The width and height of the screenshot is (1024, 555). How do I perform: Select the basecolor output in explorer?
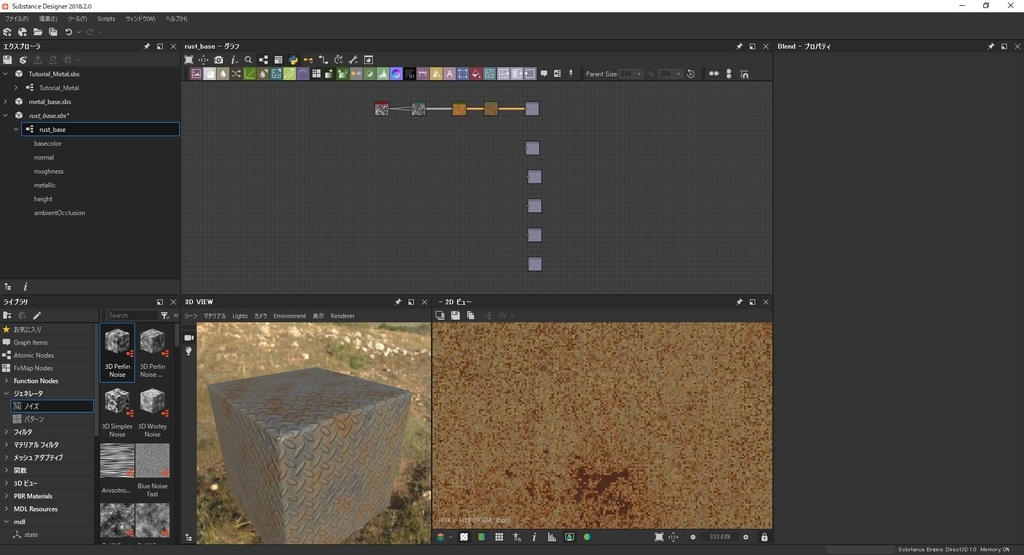point(48,143)
